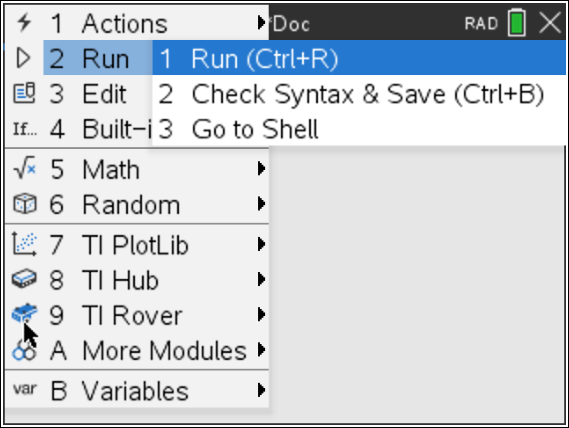The height and width of the screenshot is (428, 569).
Task: Open the TI PlotLib menu item
Action: pyautogui.click(x=137, y=244)
